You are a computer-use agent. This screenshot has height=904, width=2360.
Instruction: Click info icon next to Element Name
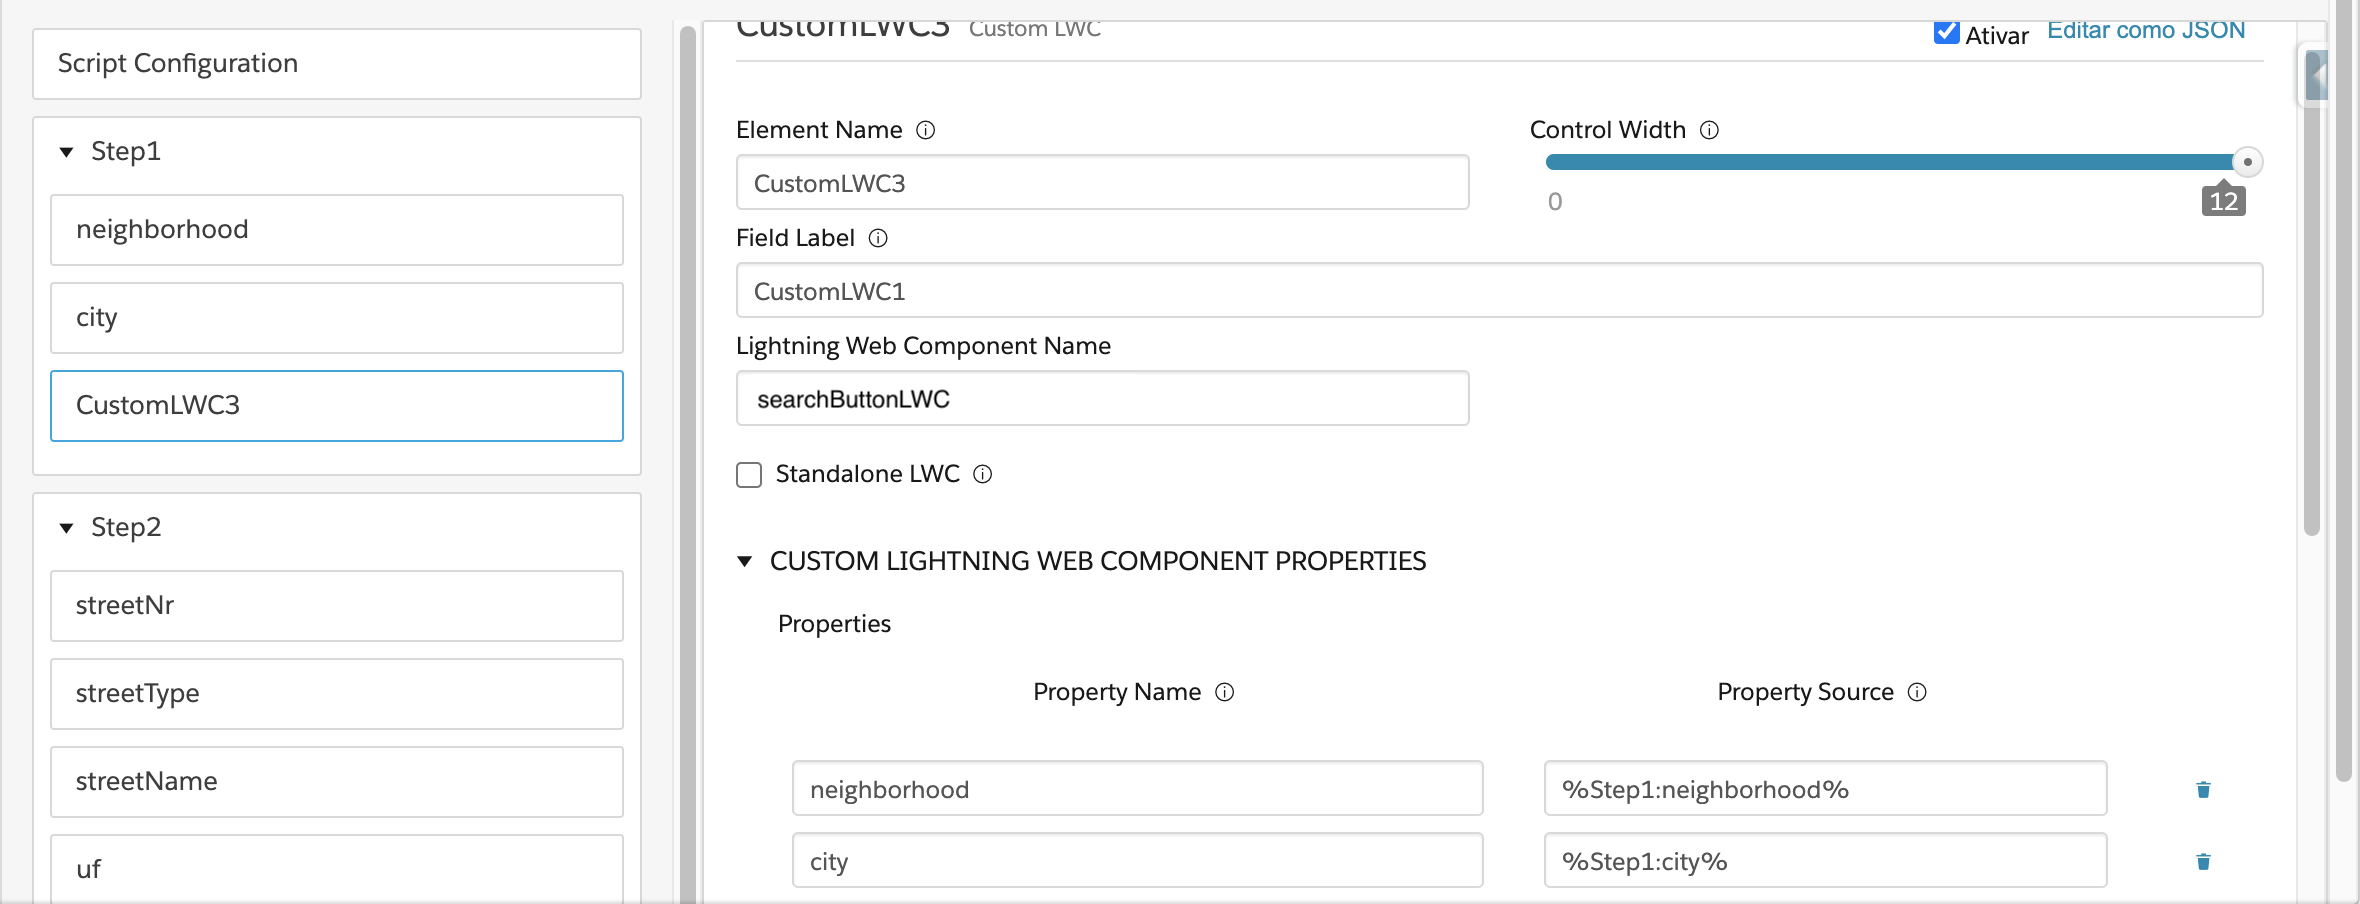[x=926, y=130]
